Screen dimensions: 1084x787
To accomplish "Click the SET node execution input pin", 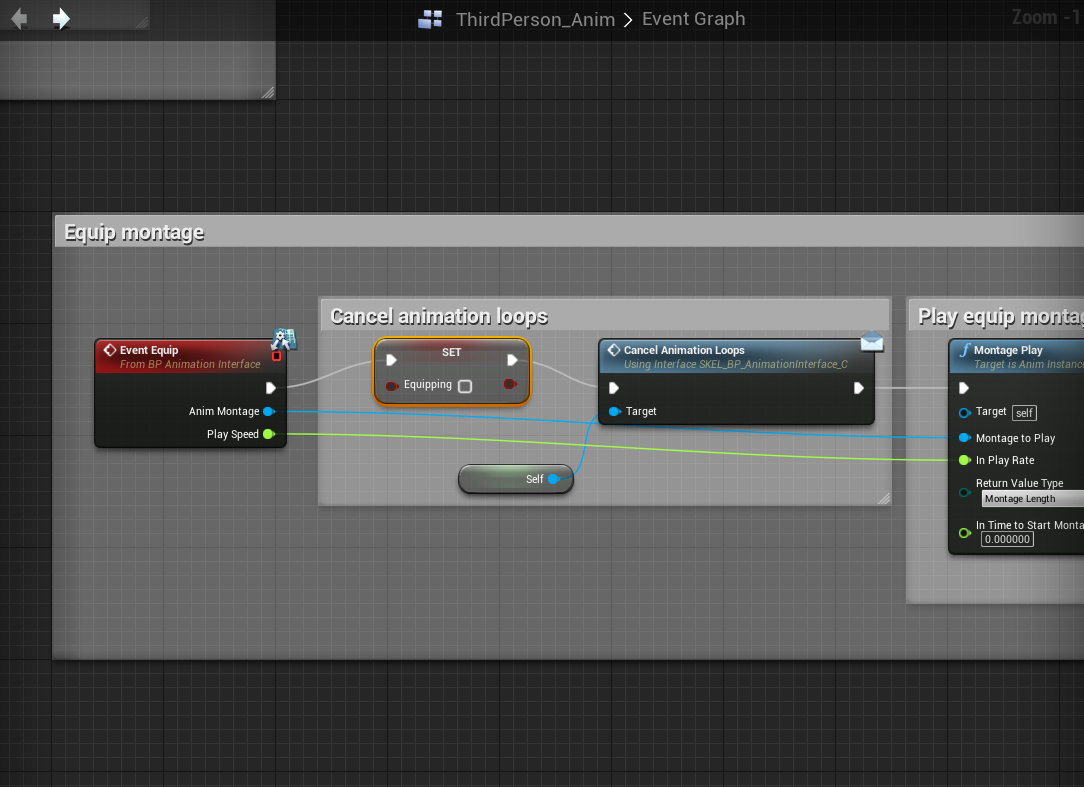I will click(392, 360).
